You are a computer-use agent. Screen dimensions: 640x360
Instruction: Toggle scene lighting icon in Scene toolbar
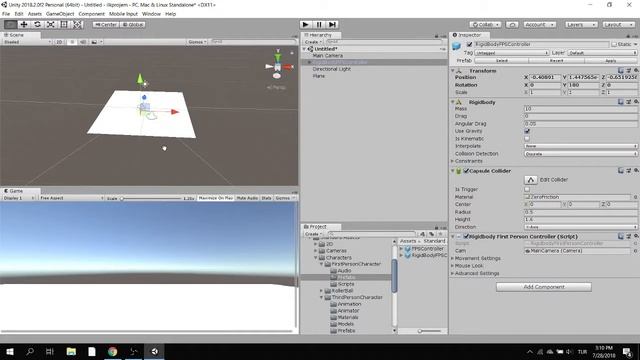72,42
